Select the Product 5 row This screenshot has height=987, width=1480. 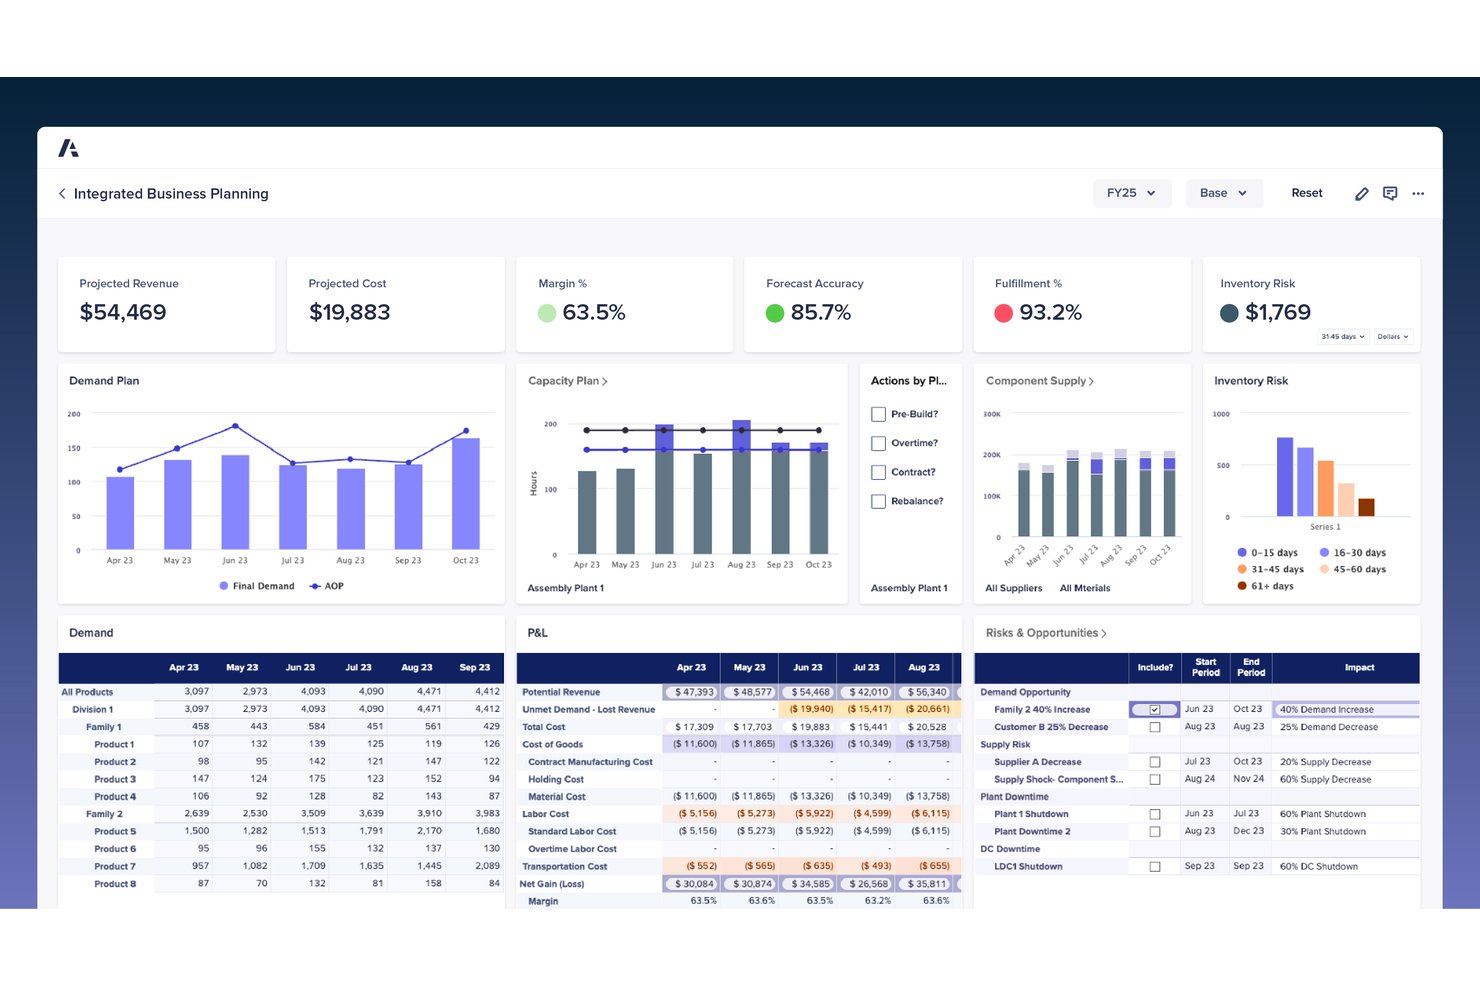pyautogui.click(x=281, y=832)
